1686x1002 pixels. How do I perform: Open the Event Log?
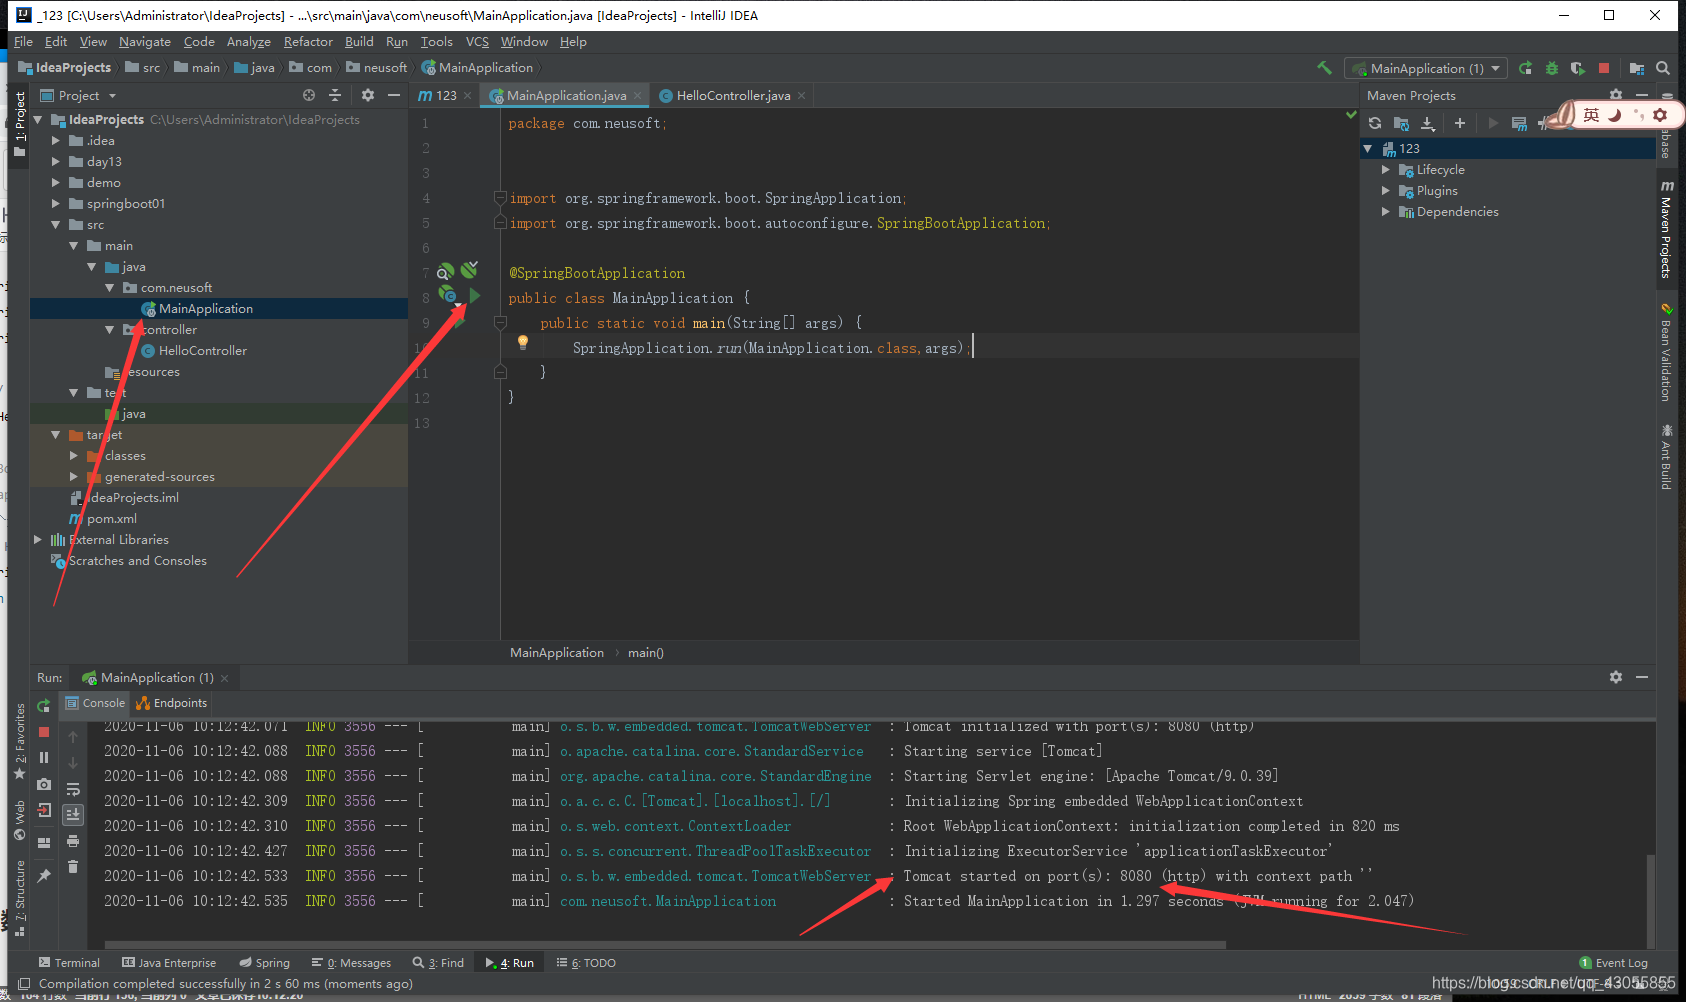pos(1613,963)
